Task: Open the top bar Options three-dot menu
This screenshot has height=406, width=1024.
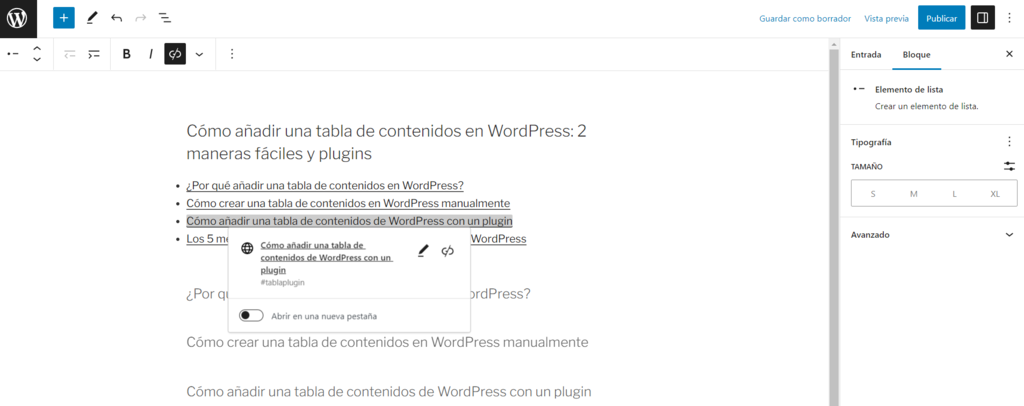Action: pos(1010,18)
